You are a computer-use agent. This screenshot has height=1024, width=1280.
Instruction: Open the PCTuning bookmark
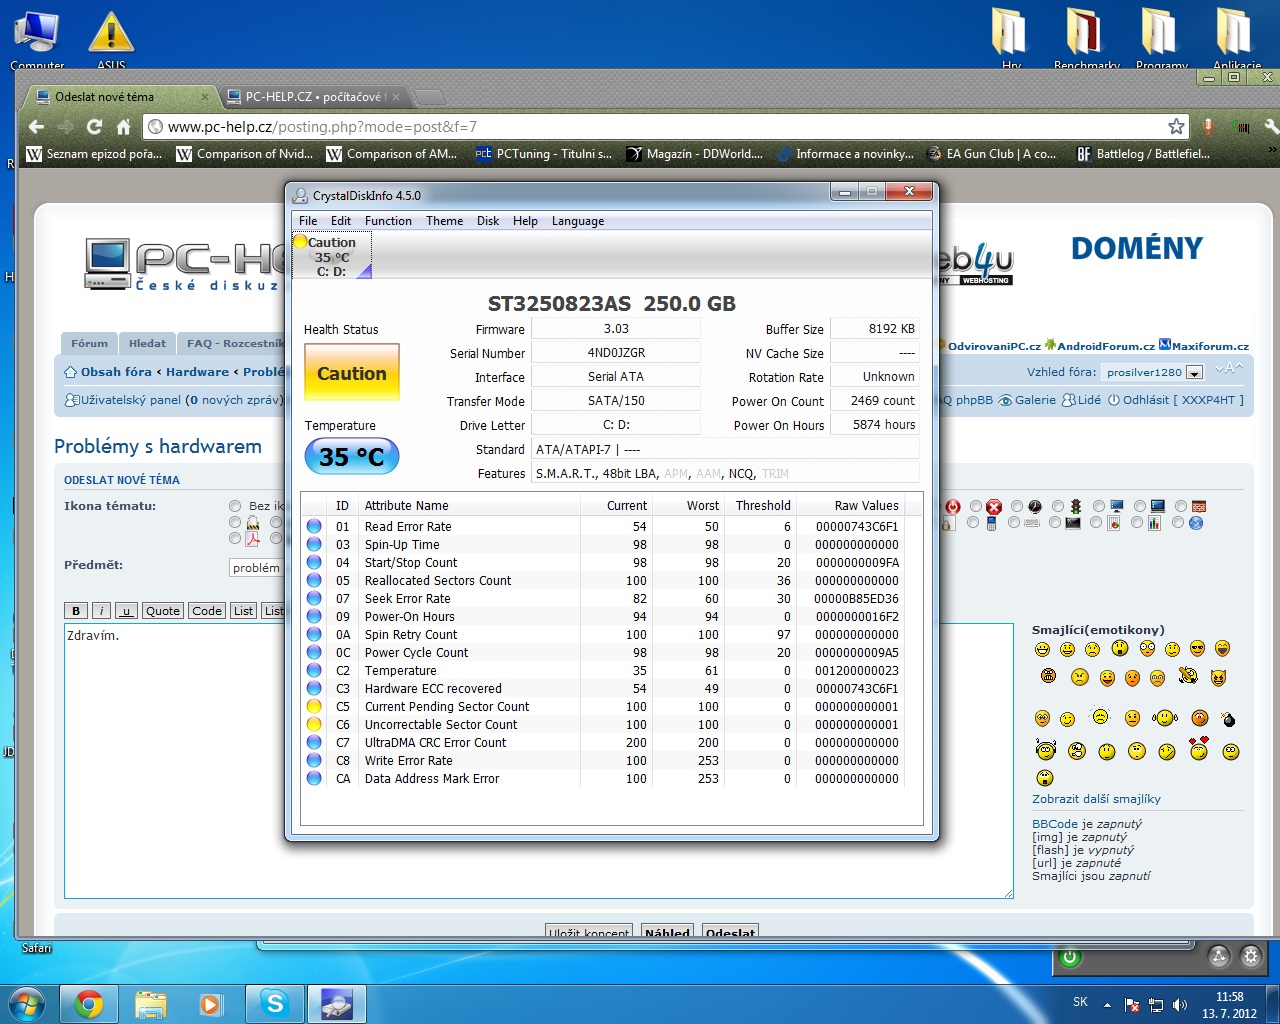(543, 154)
